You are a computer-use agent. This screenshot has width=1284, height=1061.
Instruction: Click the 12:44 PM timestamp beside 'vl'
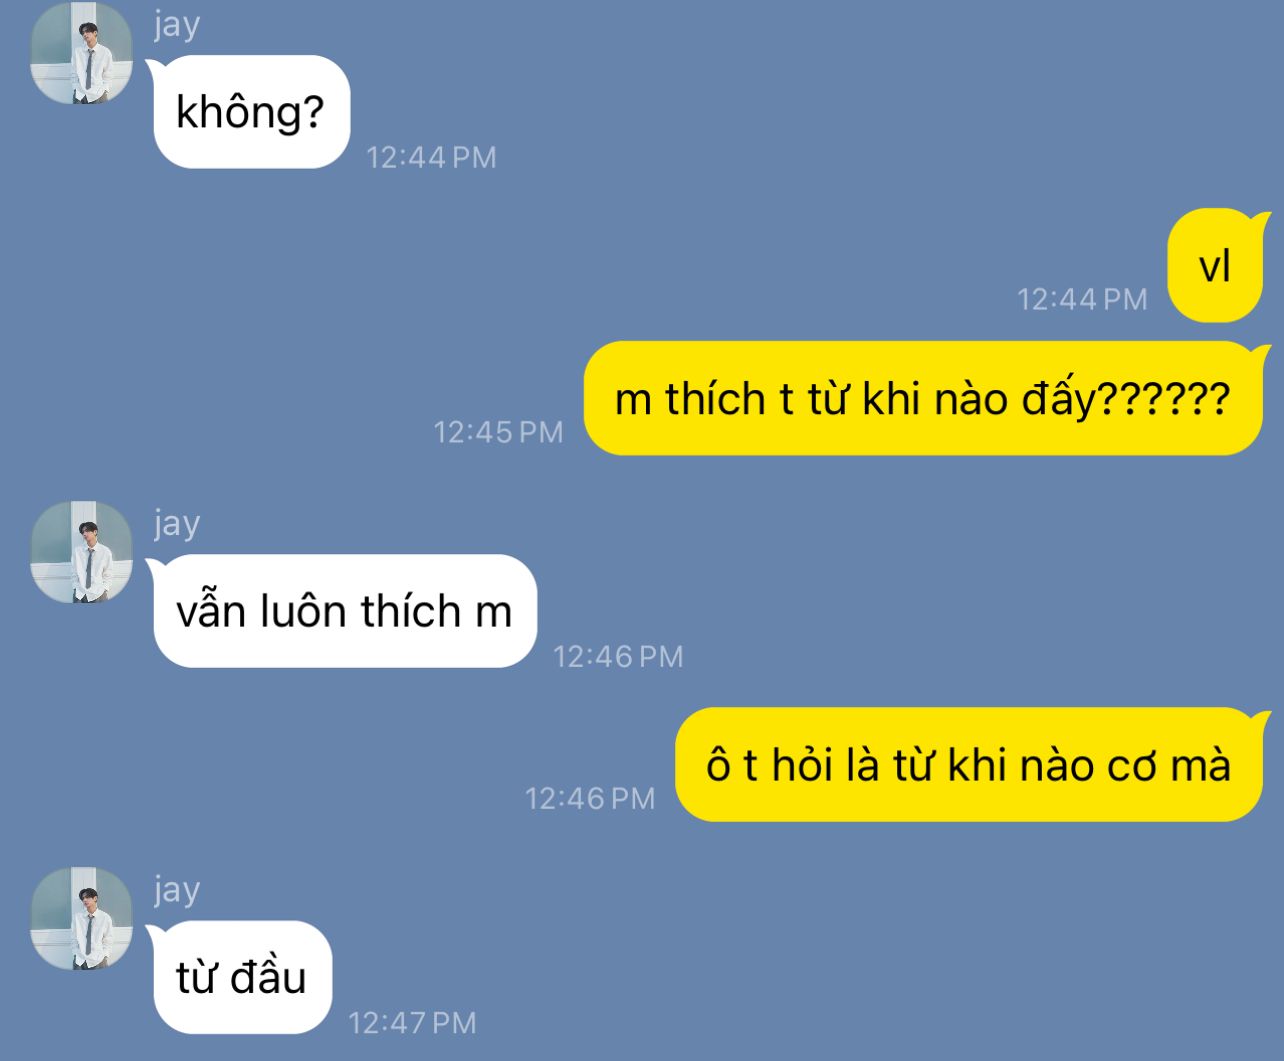pos(1082,299)
